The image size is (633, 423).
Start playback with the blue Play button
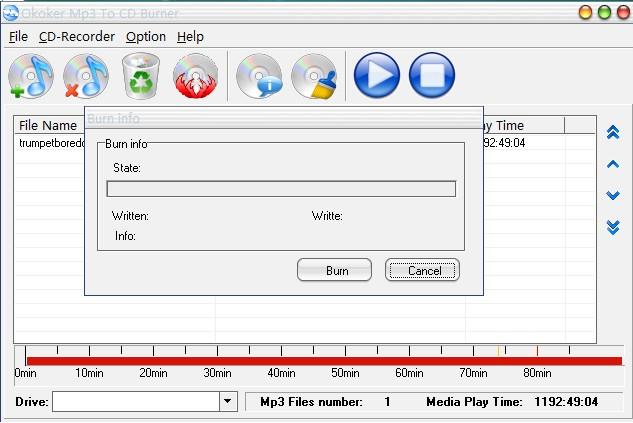[x=377, y=75]
